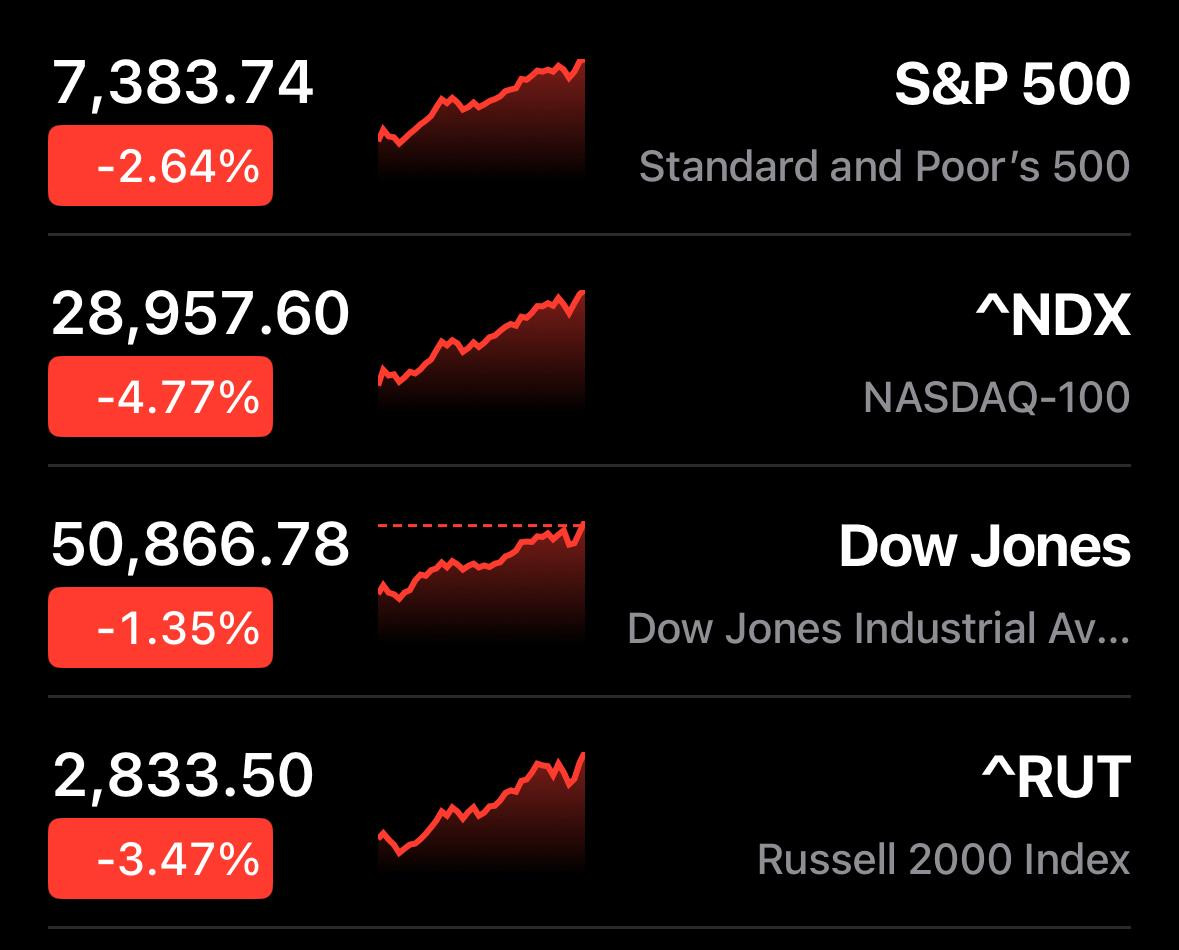The width and height of the screenshot is (1179, 950).
Task: Select the Dow Jones ticker name
Action: point(984,545)
